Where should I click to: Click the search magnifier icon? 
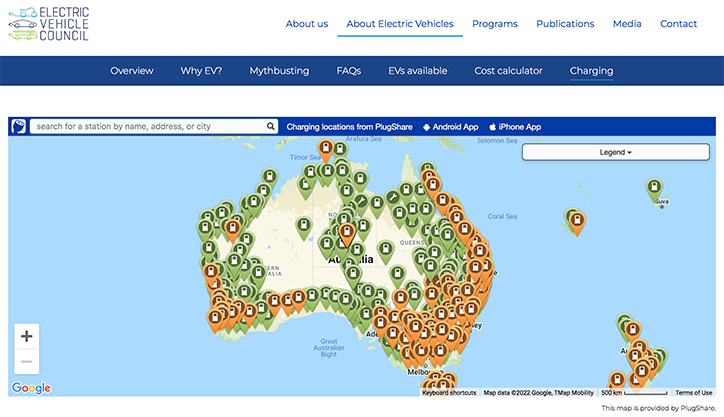click(x=271, y=126)
